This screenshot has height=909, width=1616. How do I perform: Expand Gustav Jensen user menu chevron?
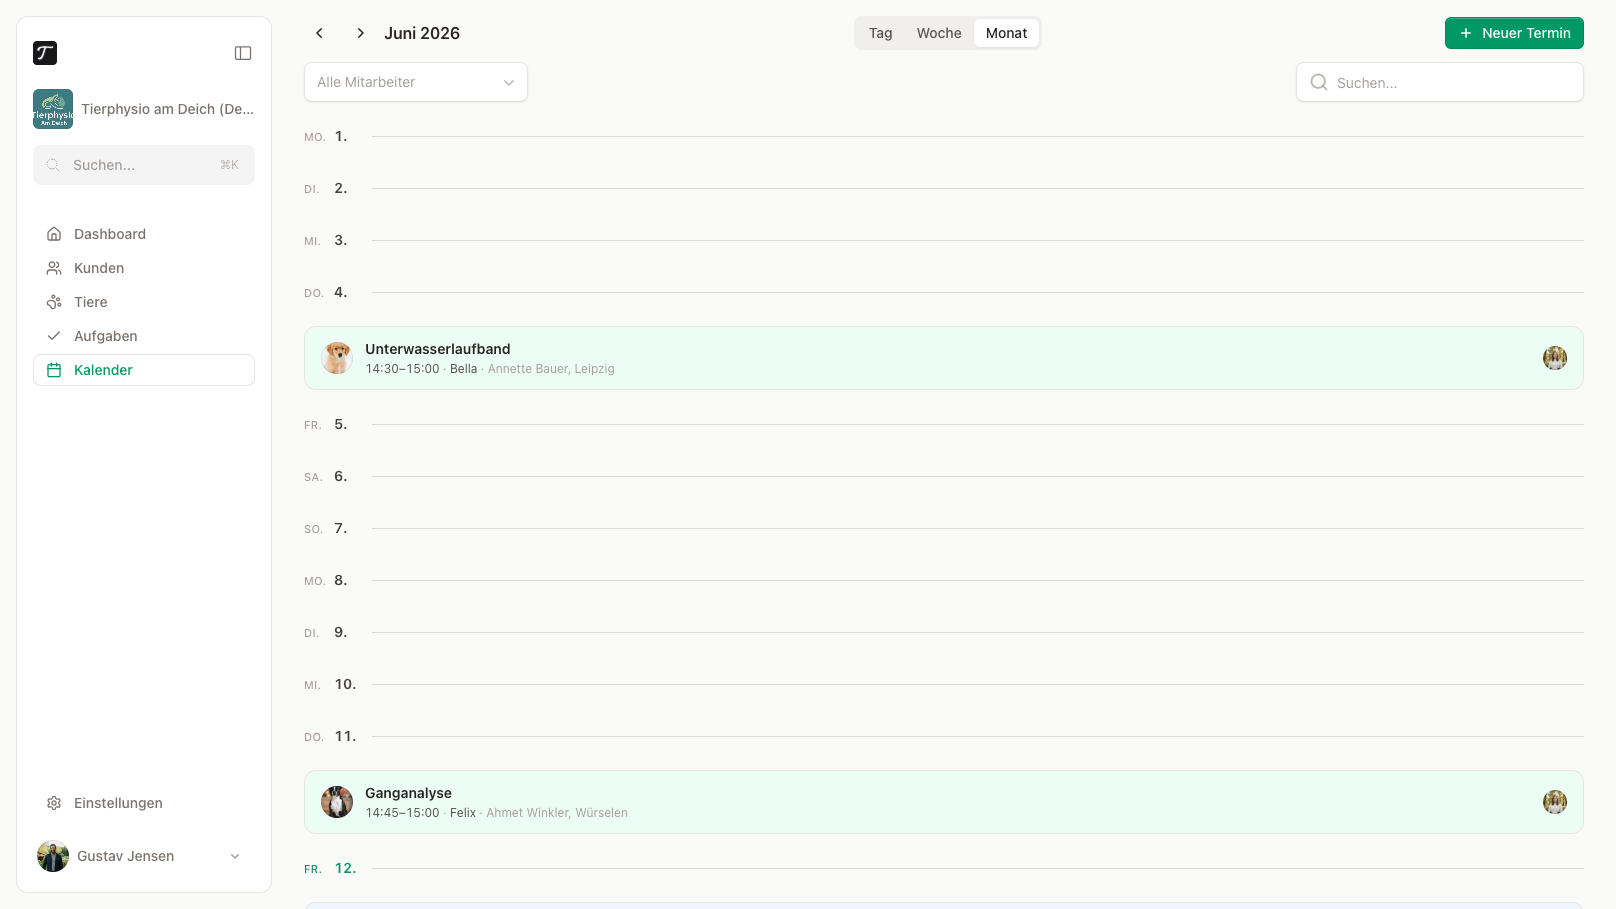pos(235,856)
